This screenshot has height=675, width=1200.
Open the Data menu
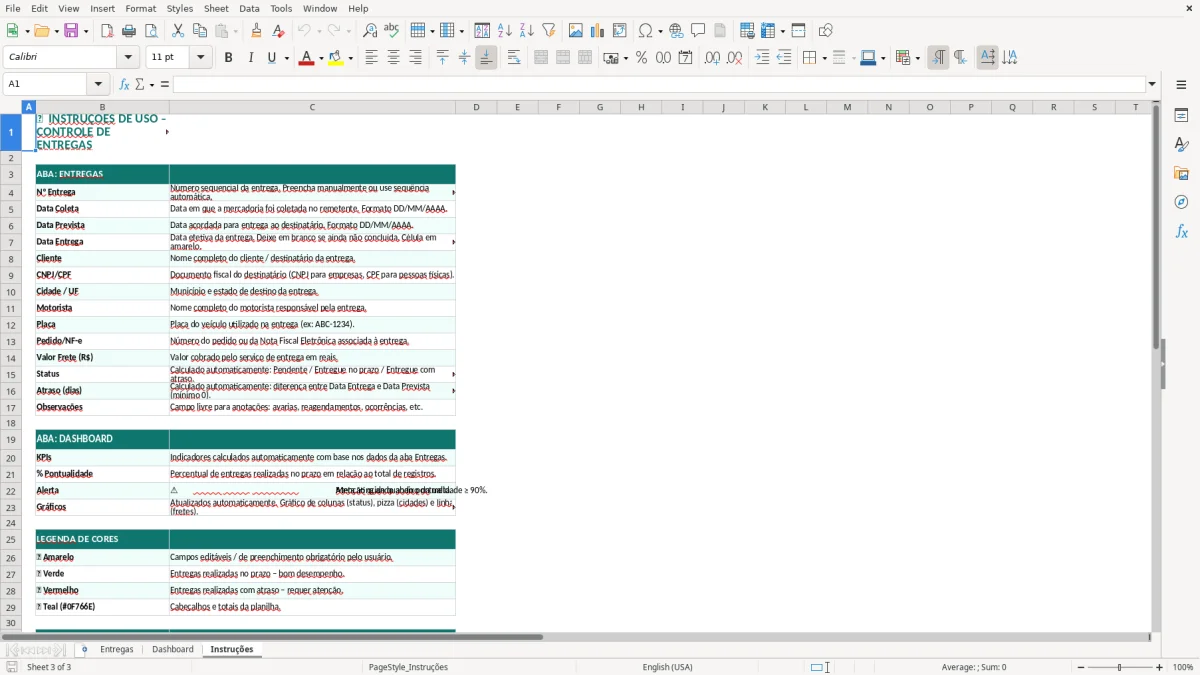[x=249, y=8]
